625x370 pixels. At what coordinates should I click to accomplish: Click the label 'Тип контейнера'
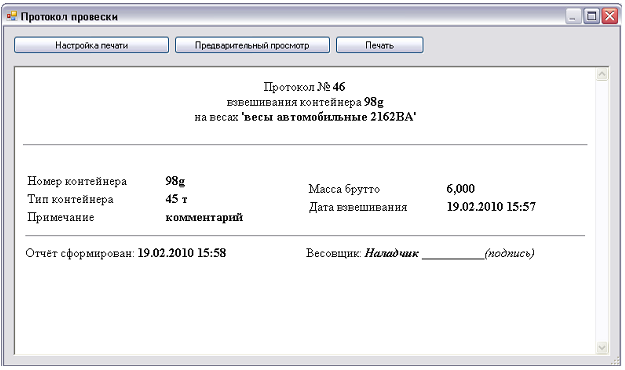pos(70,199)
